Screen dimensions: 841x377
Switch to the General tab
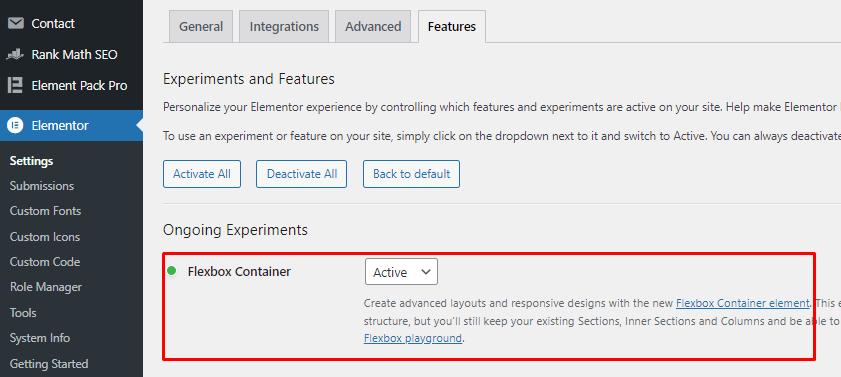click(201, 26)
